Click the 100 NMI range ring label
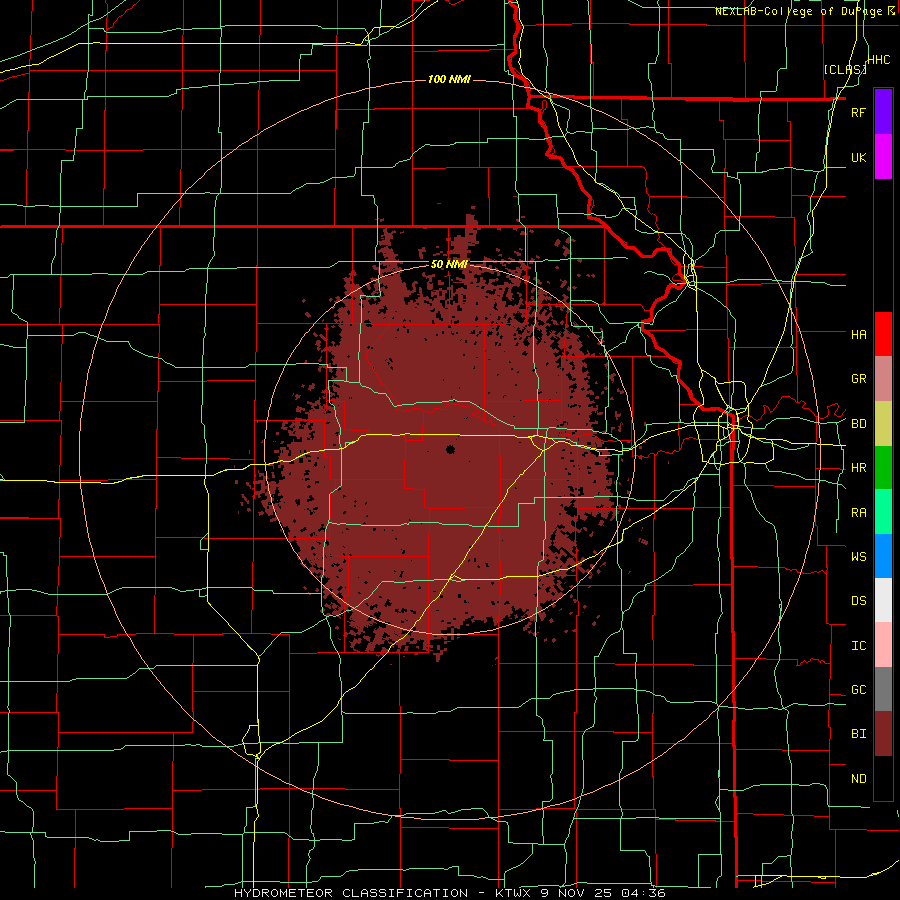This screenshot has height=900, width=900. click(449, 79)
